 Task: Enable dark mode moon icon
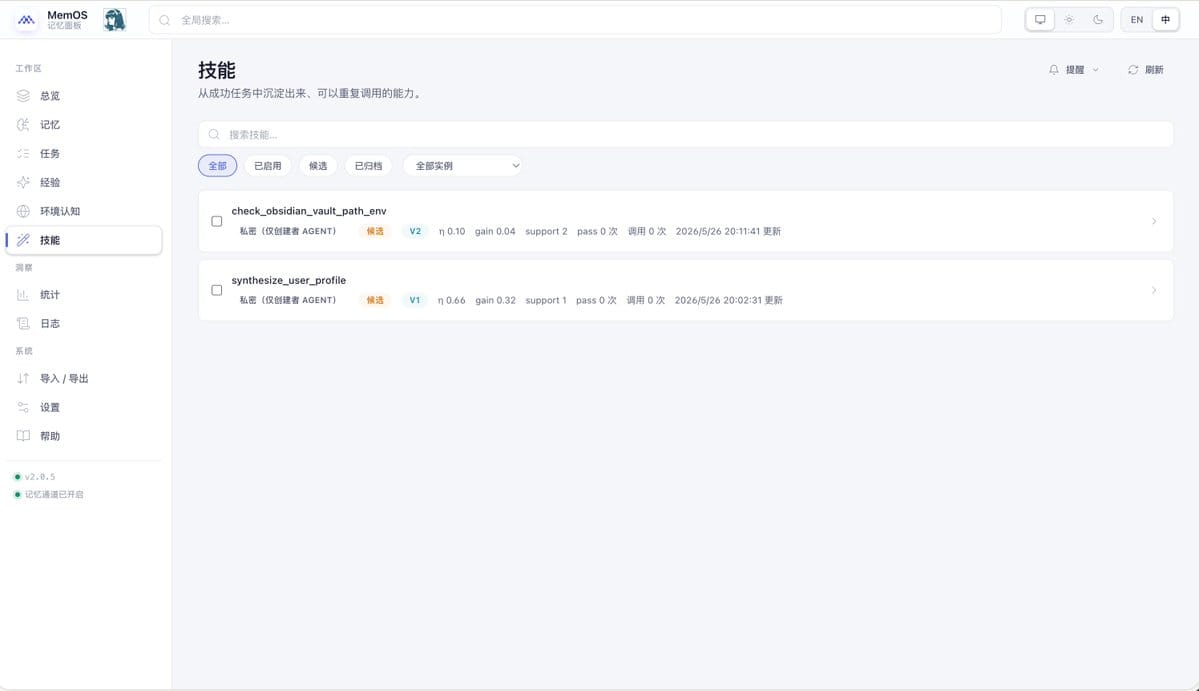[x=1098, y=20]
